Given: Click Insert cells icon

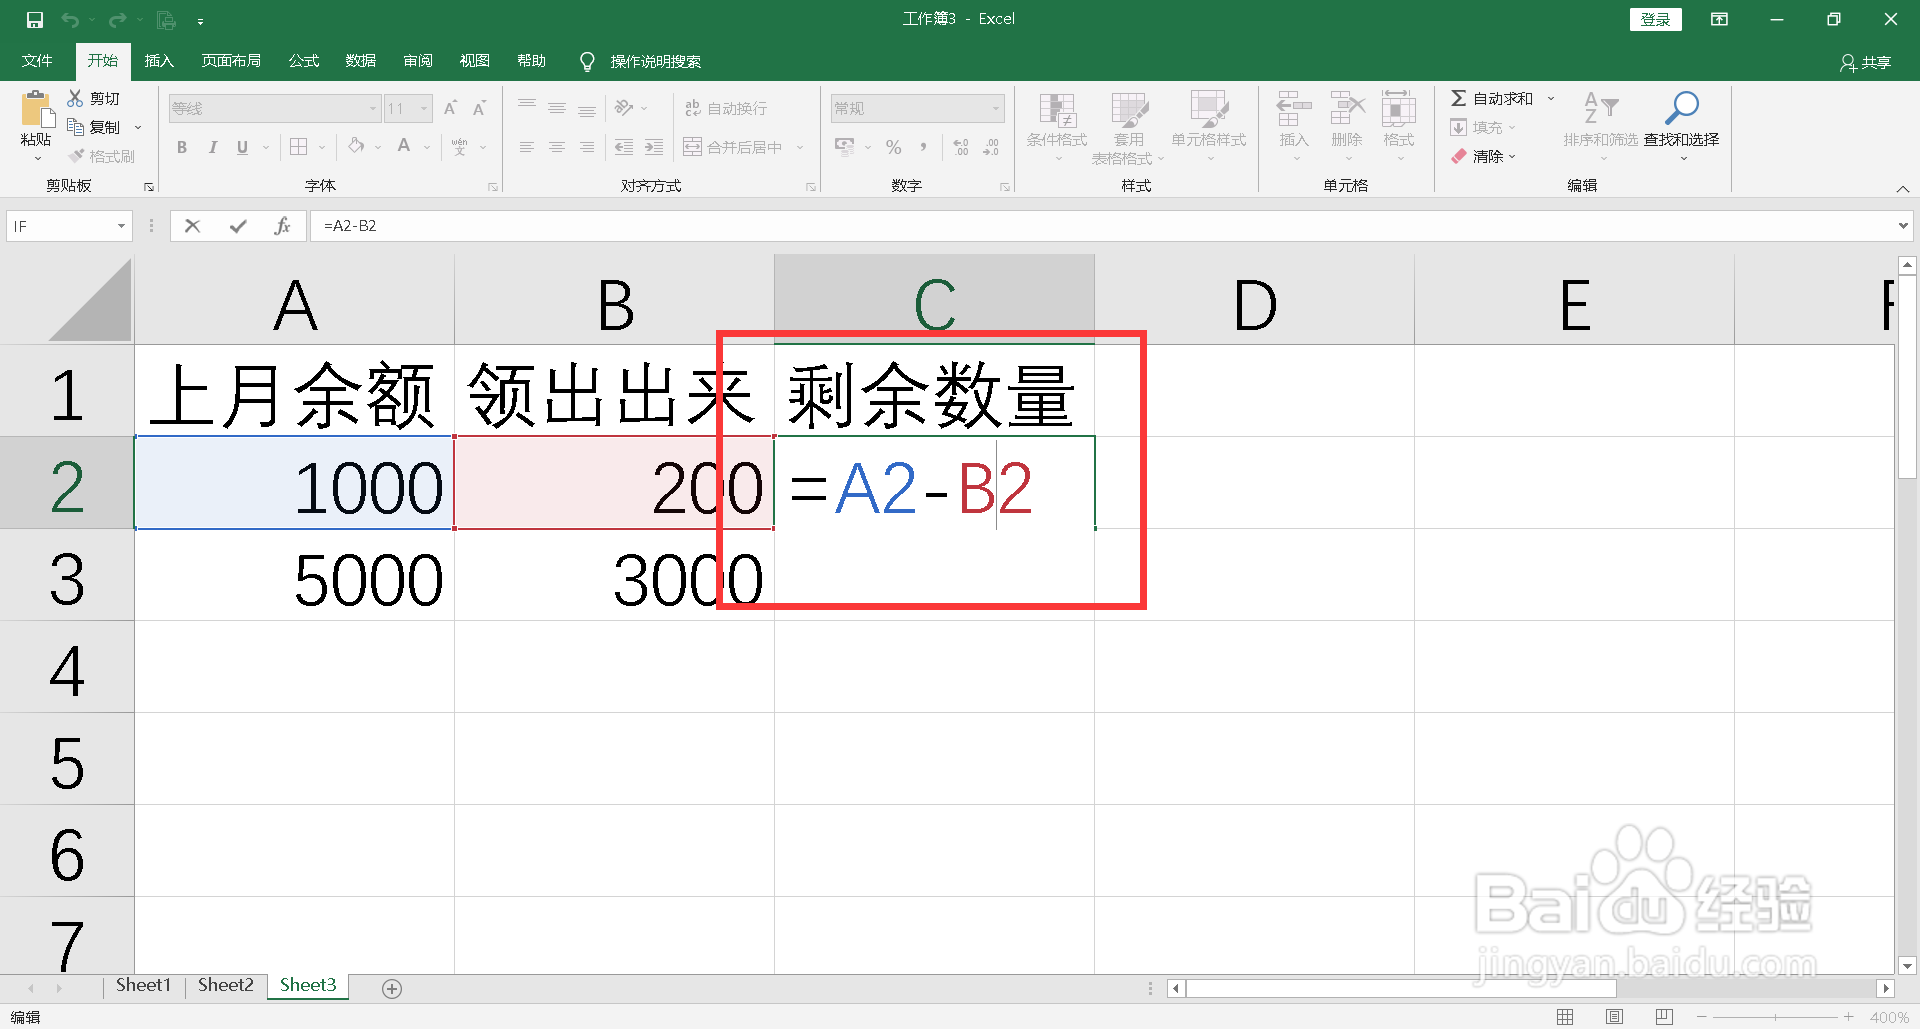Looking at the screenshot, I should (x=1294, y=108).
